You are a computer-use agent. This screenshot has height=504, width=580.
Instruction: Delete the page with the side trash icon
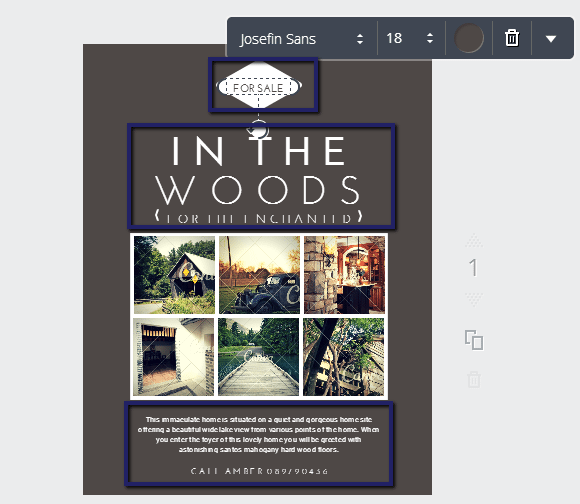point(474,379)
